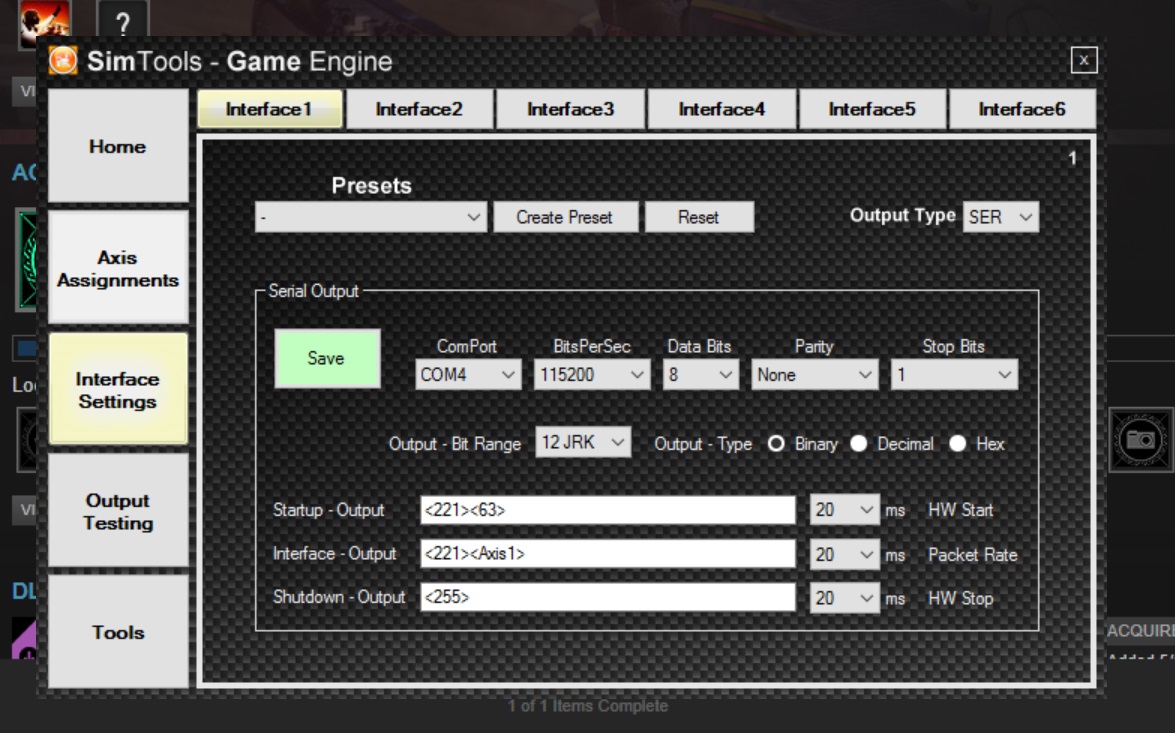Click the question mark help icon
Screen dimensions: 1175x733
tap(123, 21)
